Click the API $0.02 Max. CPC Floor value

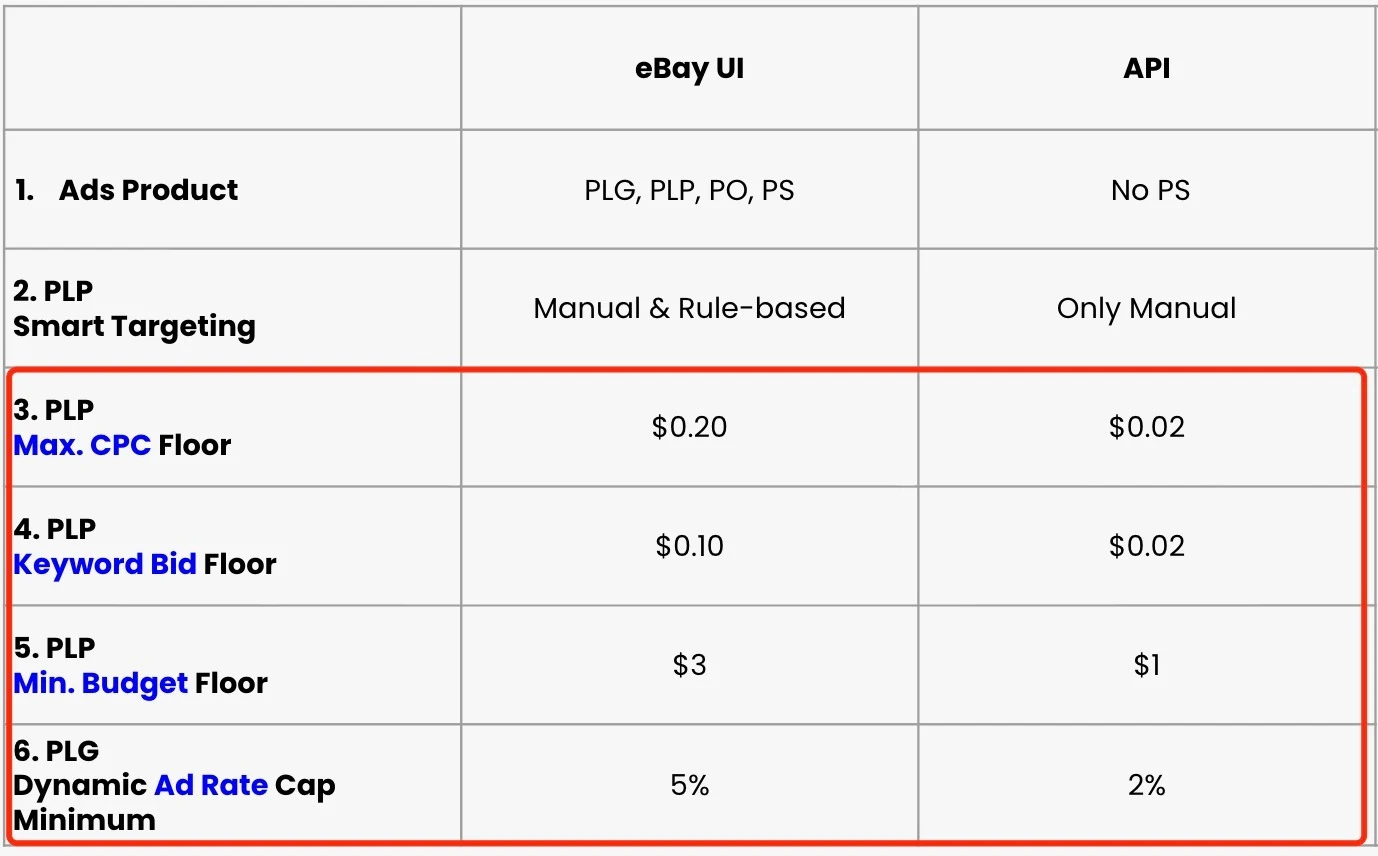coord(1146,427)
